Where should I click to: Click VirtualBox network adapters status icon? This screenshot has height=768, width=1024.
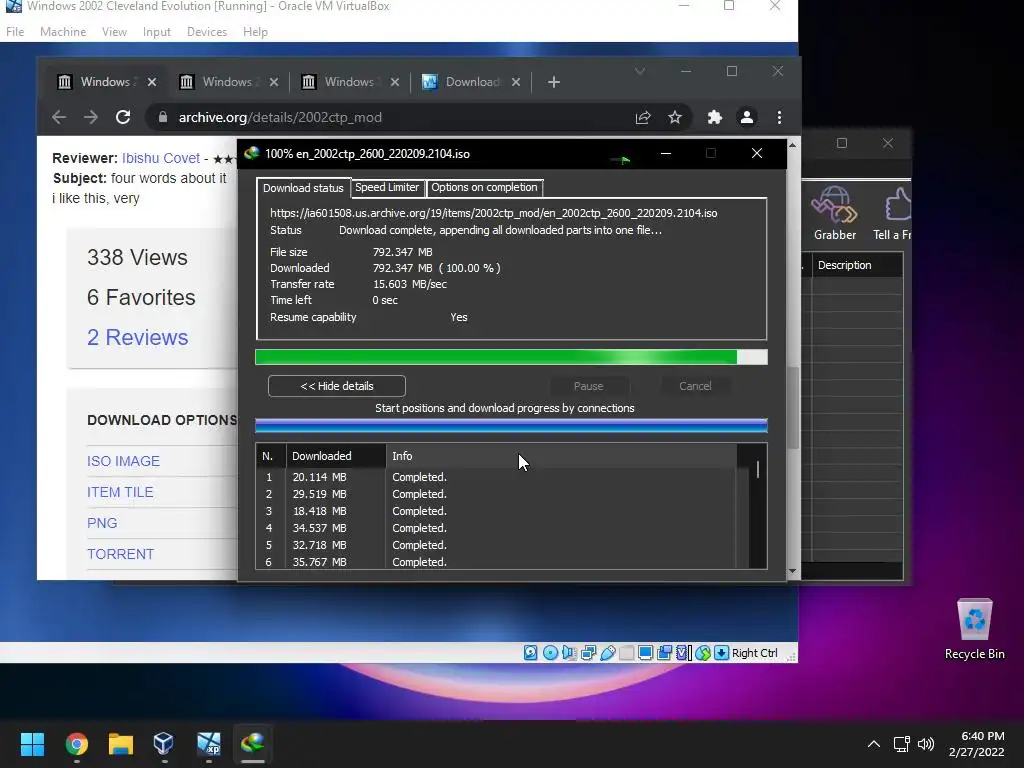coord(588,652)
